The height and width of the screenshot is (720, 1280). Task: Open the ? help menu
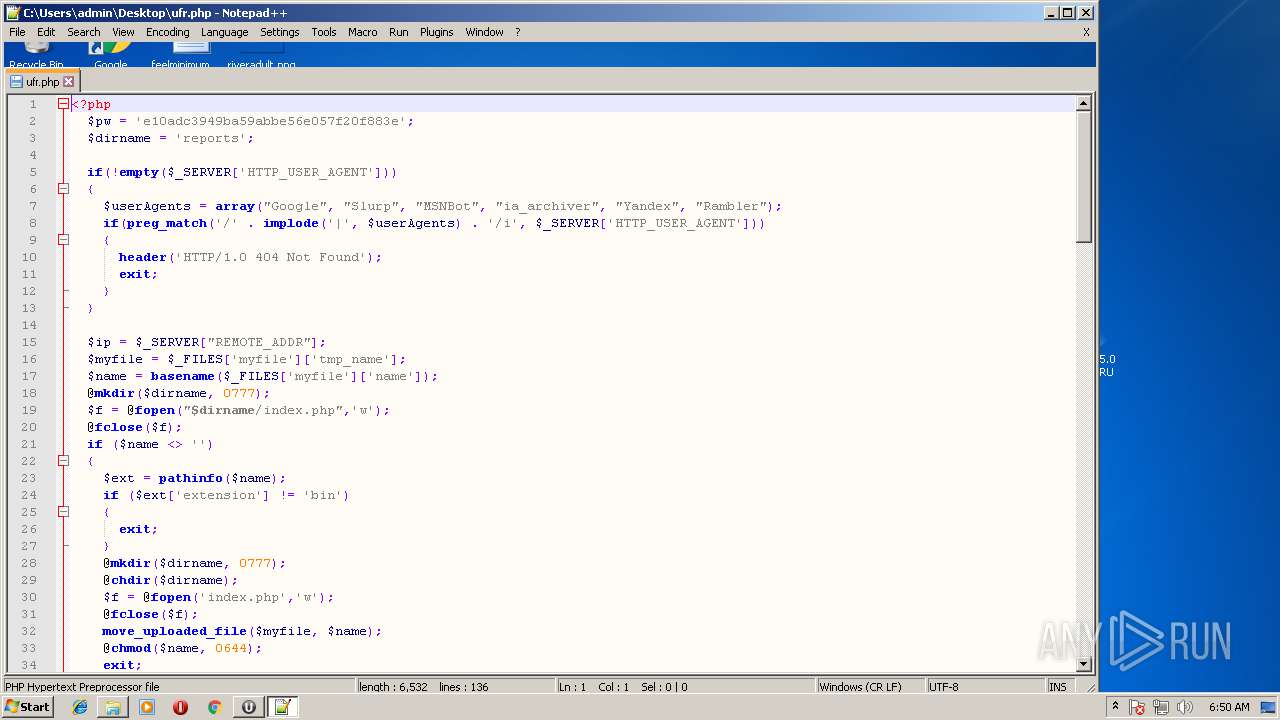518,32
